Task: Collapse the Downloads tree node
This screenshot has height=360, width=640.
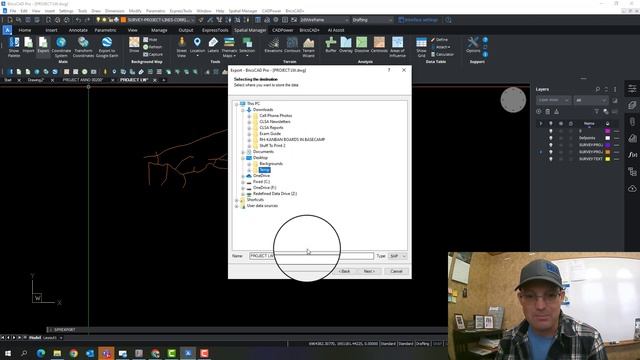Action: pyautogui.click(x=243, y=110)
